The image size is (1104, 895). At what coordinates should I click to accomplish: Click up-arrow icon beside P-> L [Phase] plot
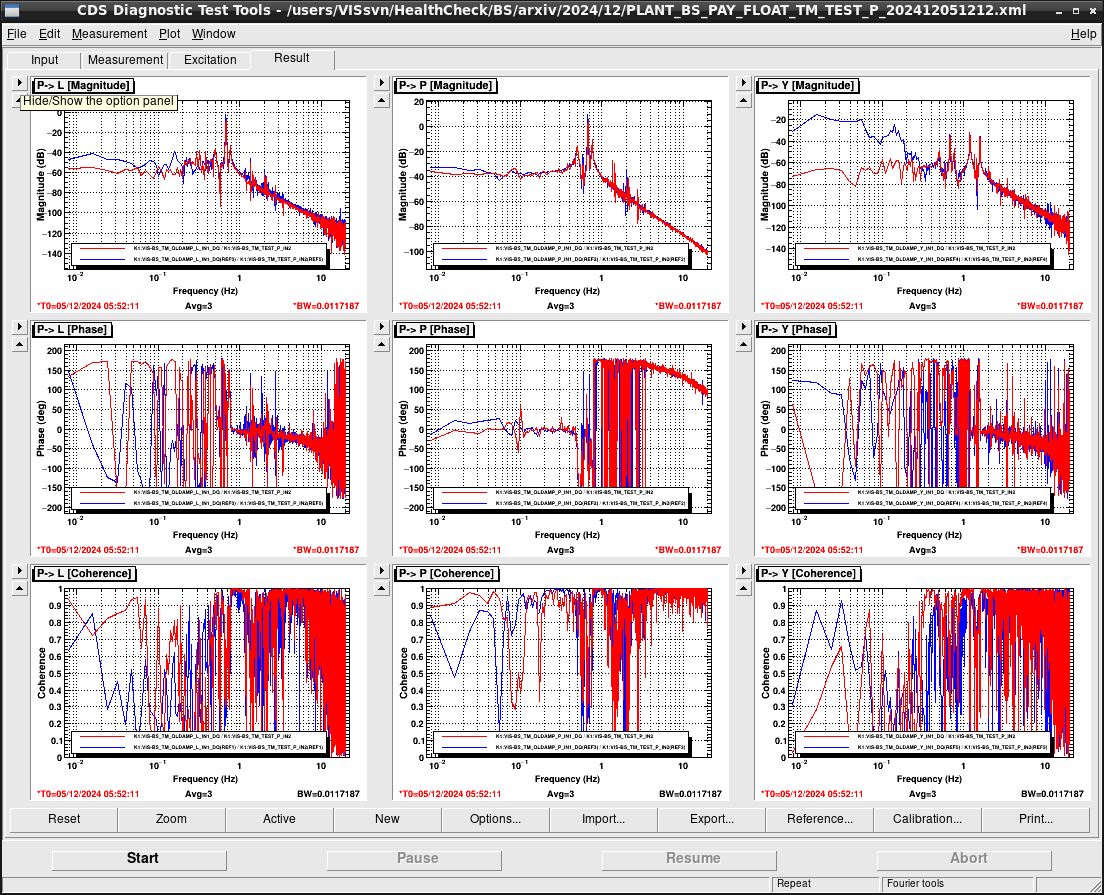pos(20,345)
